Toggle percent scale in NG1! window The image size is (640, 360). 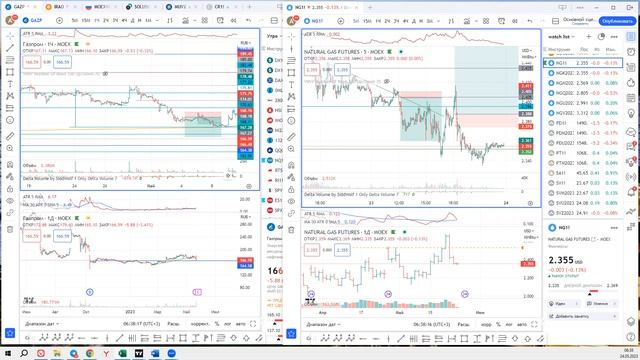coord(498,324)
